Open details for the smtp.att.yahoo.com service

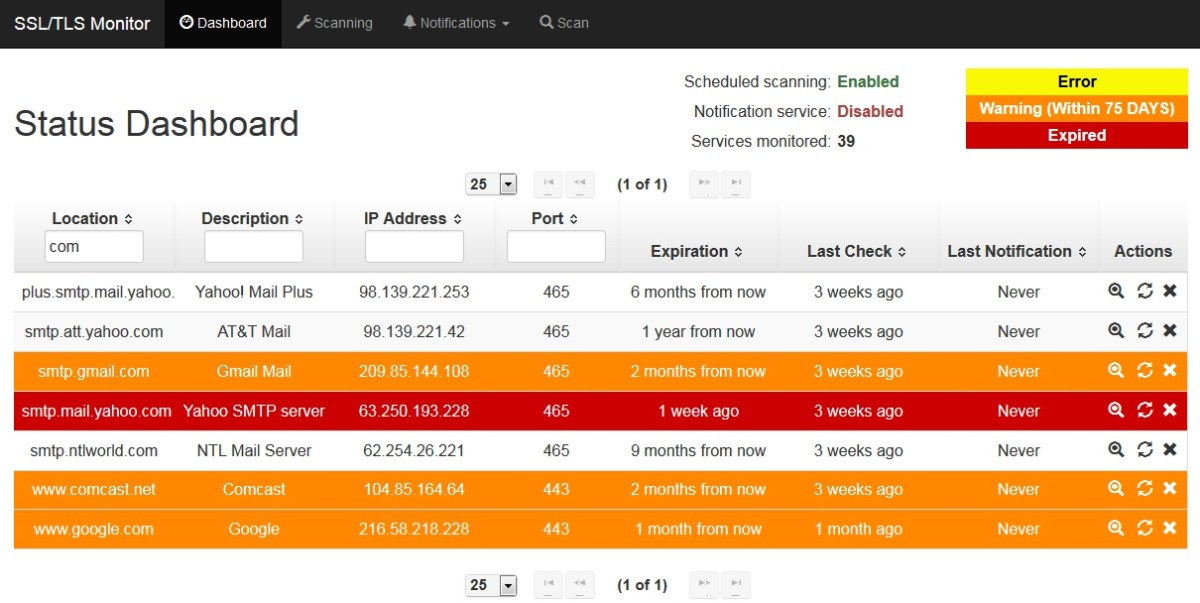coord(1115,330)
